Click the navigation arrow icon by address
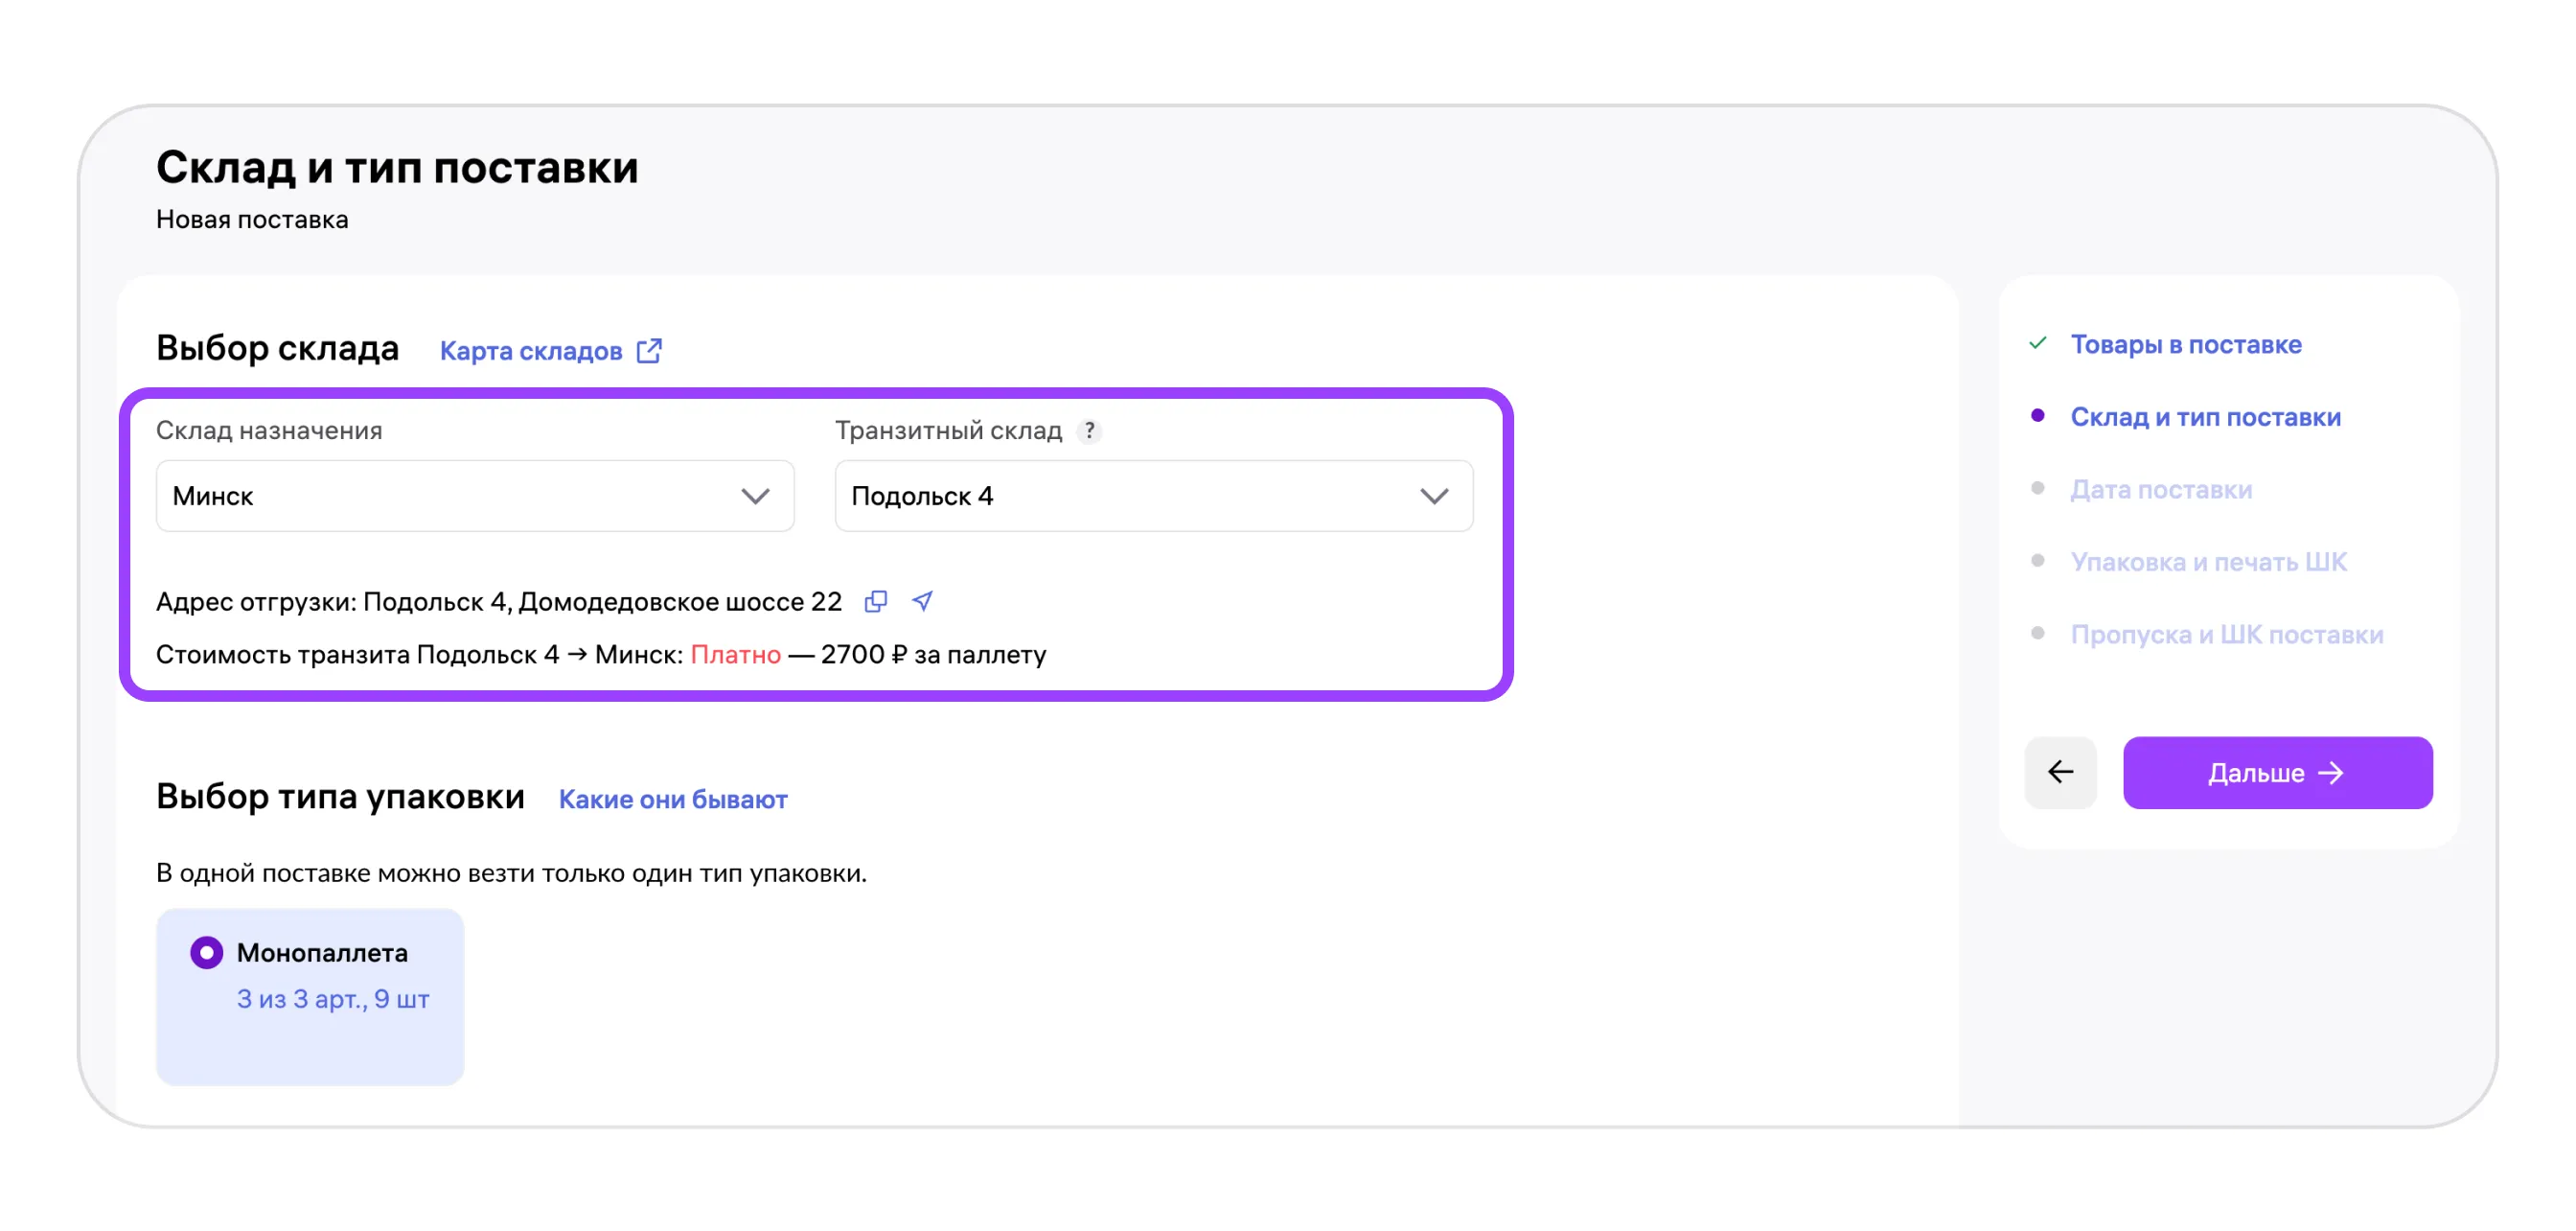 [x=922, y=601]
